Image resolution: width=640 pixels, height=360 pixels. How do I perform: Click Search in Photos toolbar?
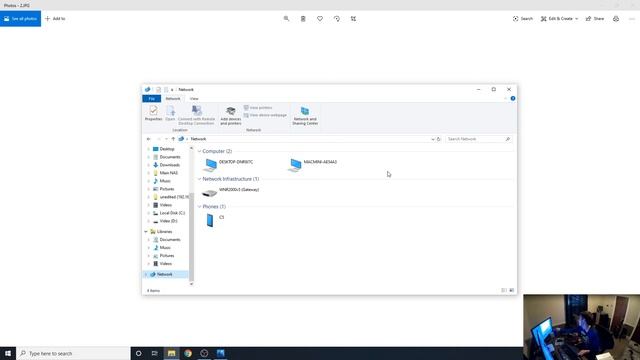(x=523, y=19)
